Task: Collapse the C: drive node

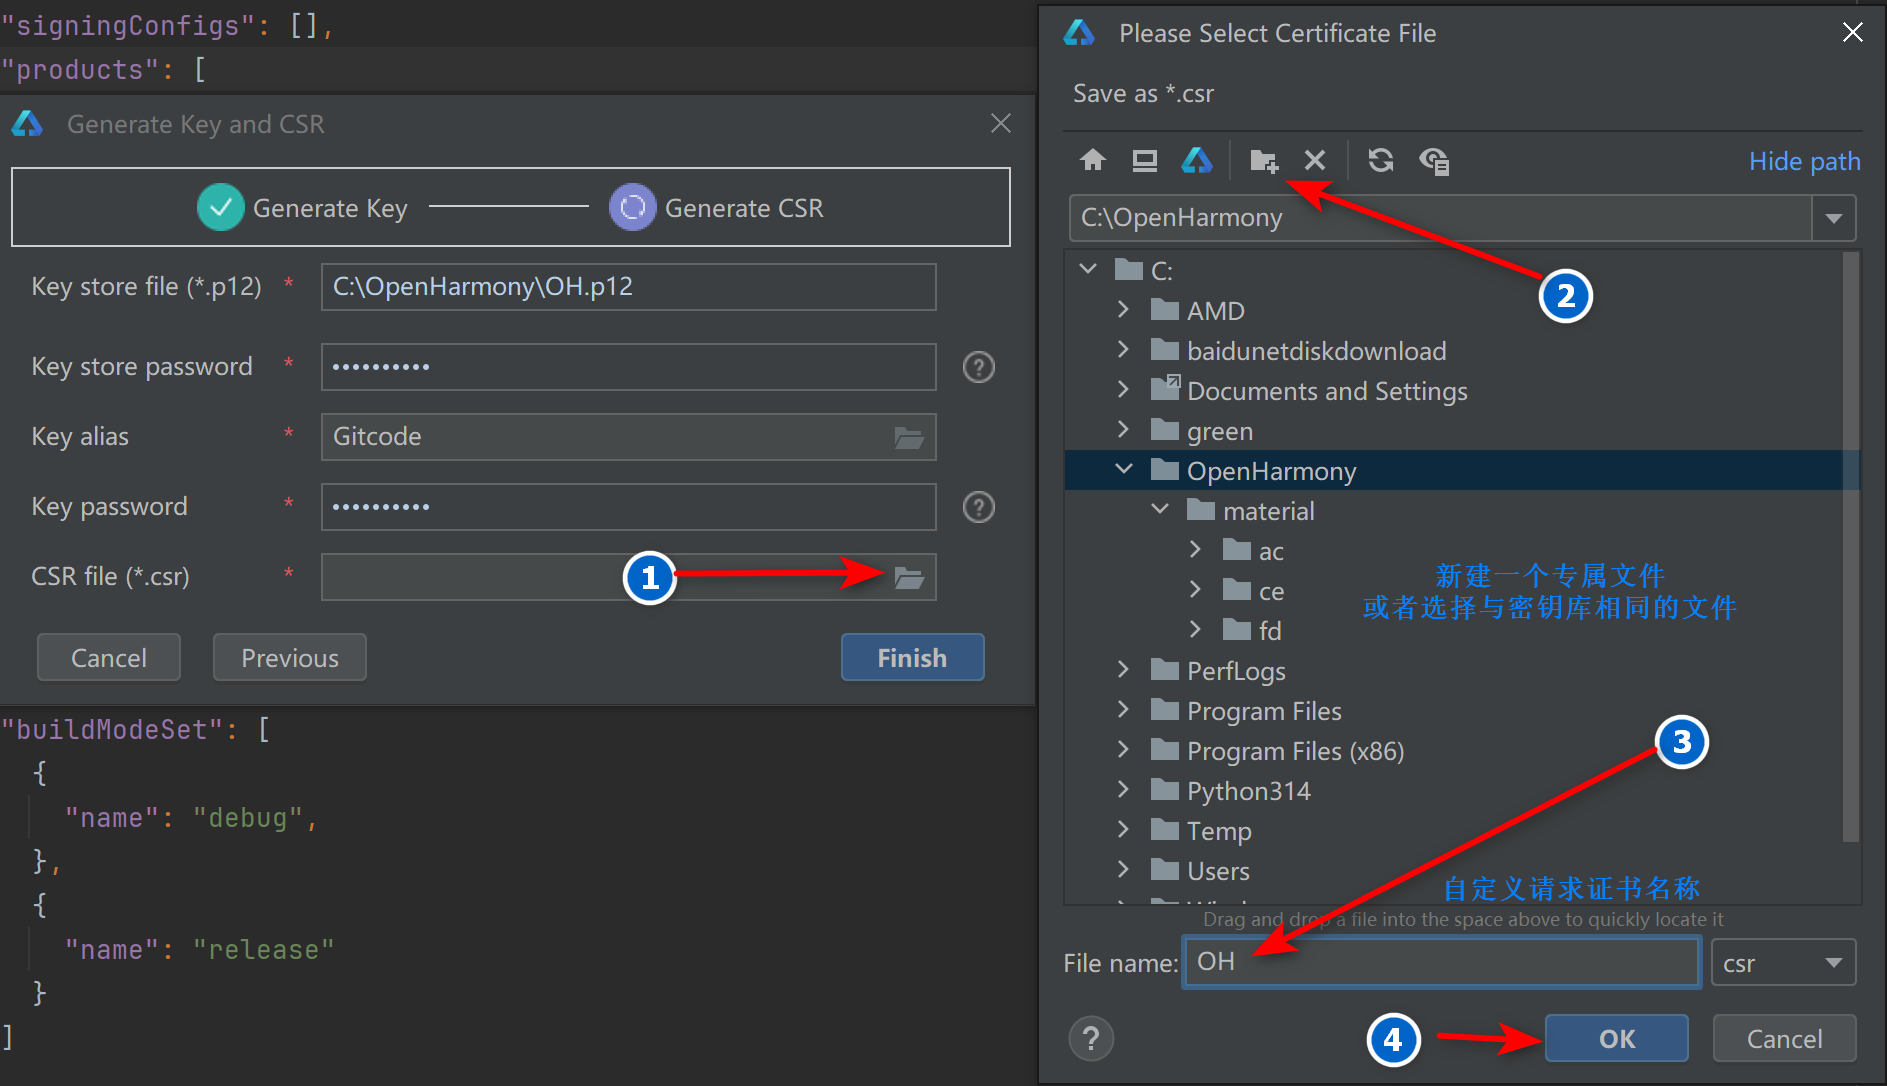Action: (x=1088, y=269)
